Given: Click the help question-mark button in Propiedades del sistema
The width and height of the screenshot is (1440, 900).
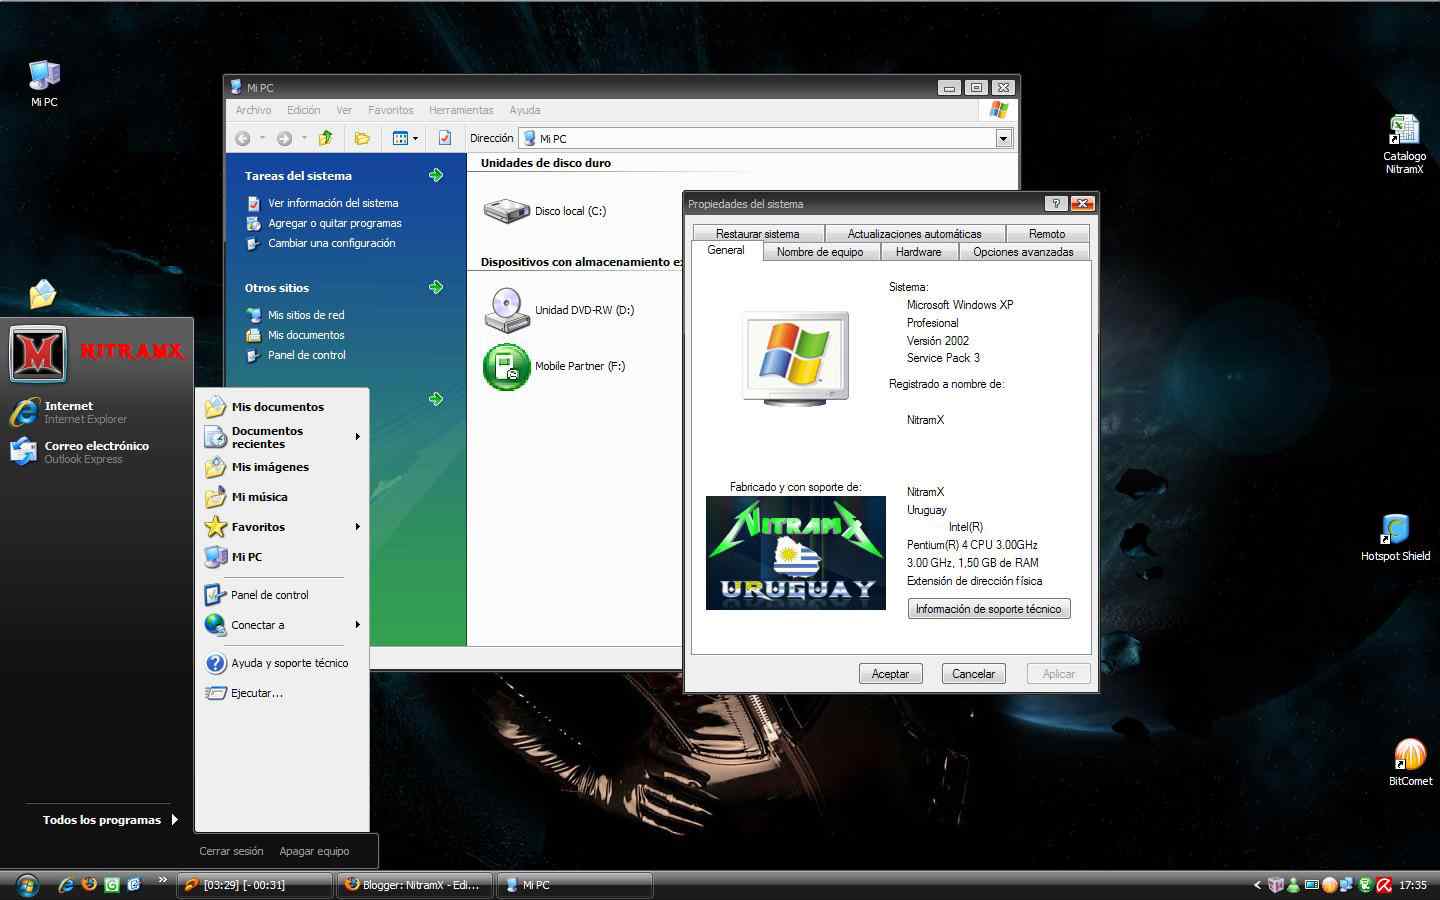Looking at the screenshot, I should tap(1055, 203).
